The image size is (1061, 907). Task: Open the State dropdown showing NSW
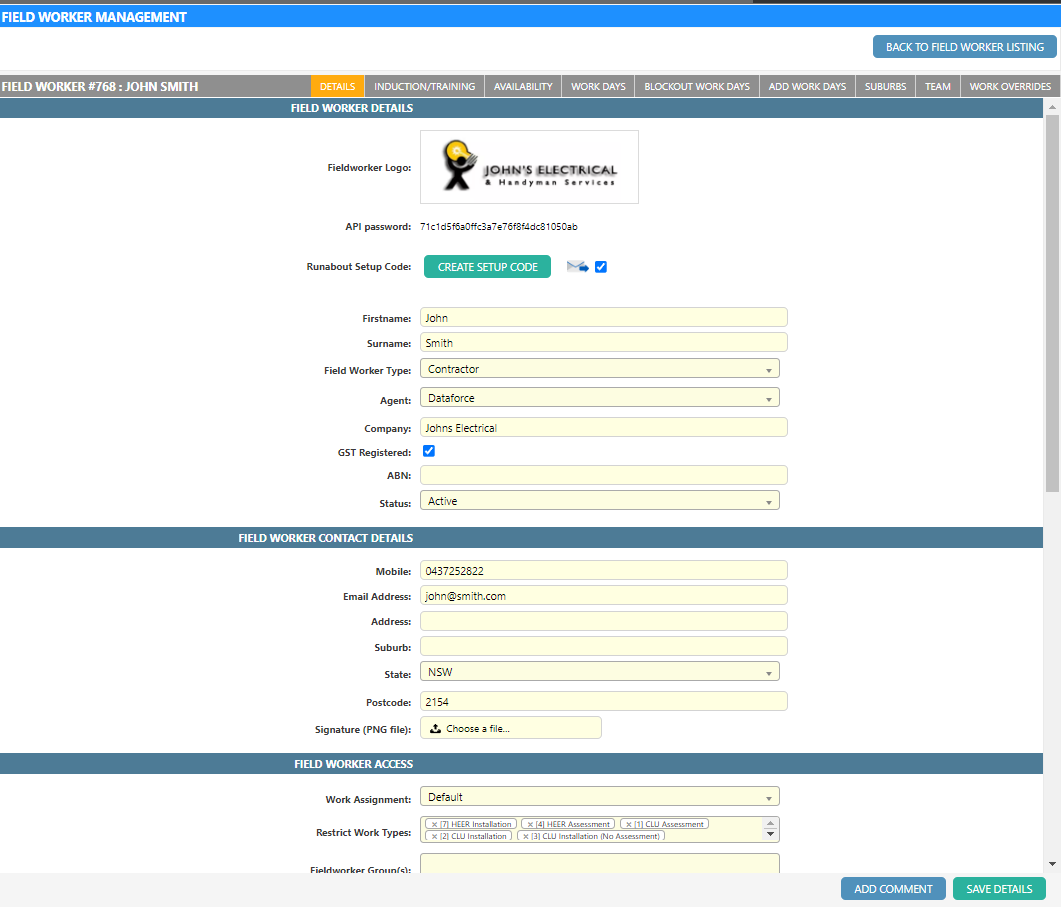599,672
